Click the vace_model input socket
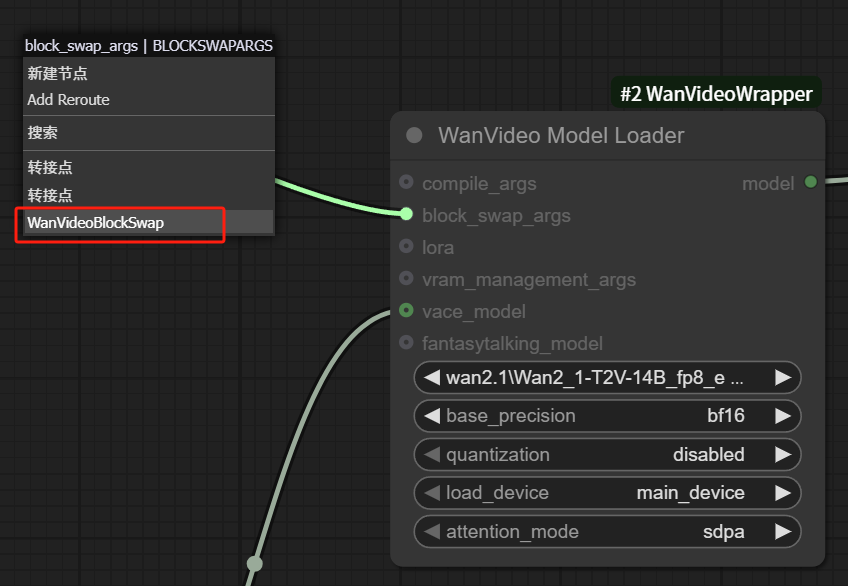This screenshot has height=586, width=848. coord(407,311)
